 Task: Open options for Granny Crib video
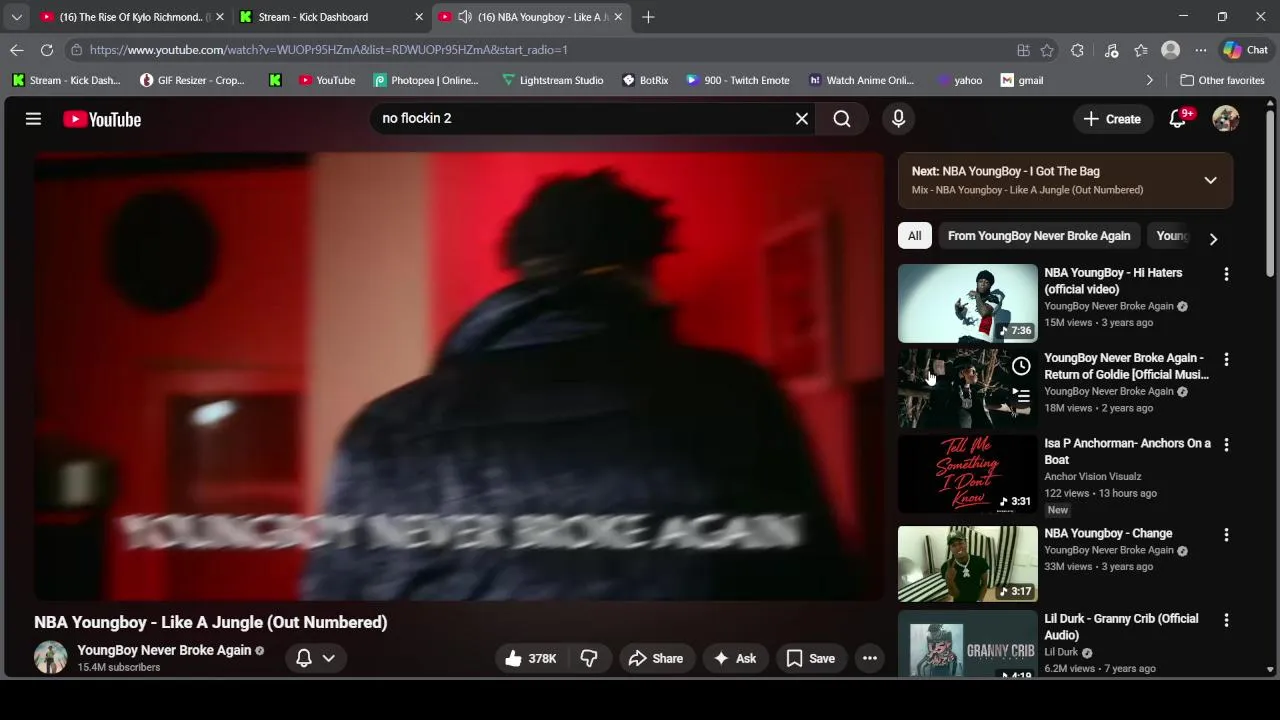(x=1226, y=620)
